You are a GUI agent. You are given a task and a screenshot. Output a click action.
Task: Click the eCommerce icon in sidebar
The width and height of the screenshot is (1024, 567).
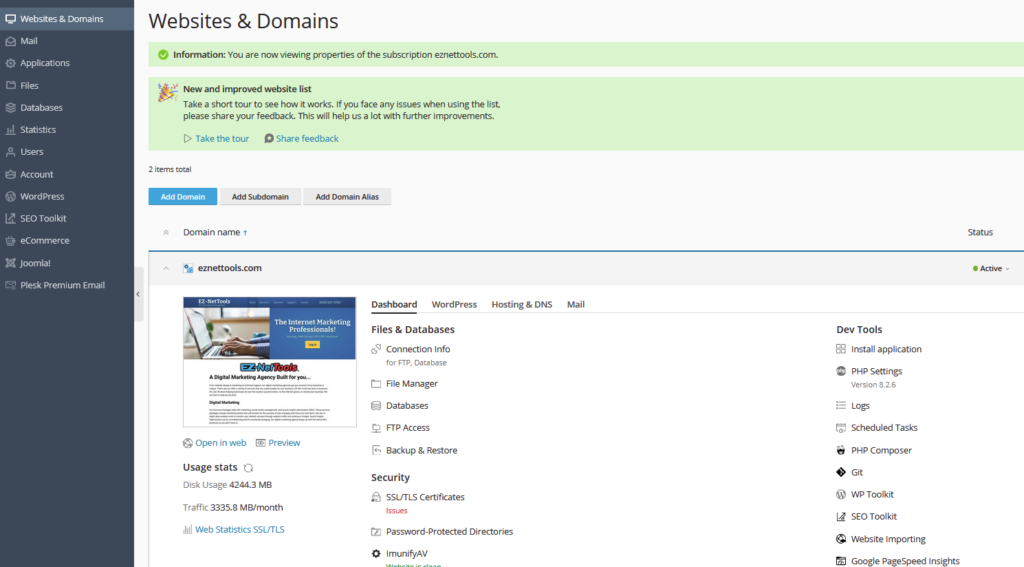(x=10, y=241)
